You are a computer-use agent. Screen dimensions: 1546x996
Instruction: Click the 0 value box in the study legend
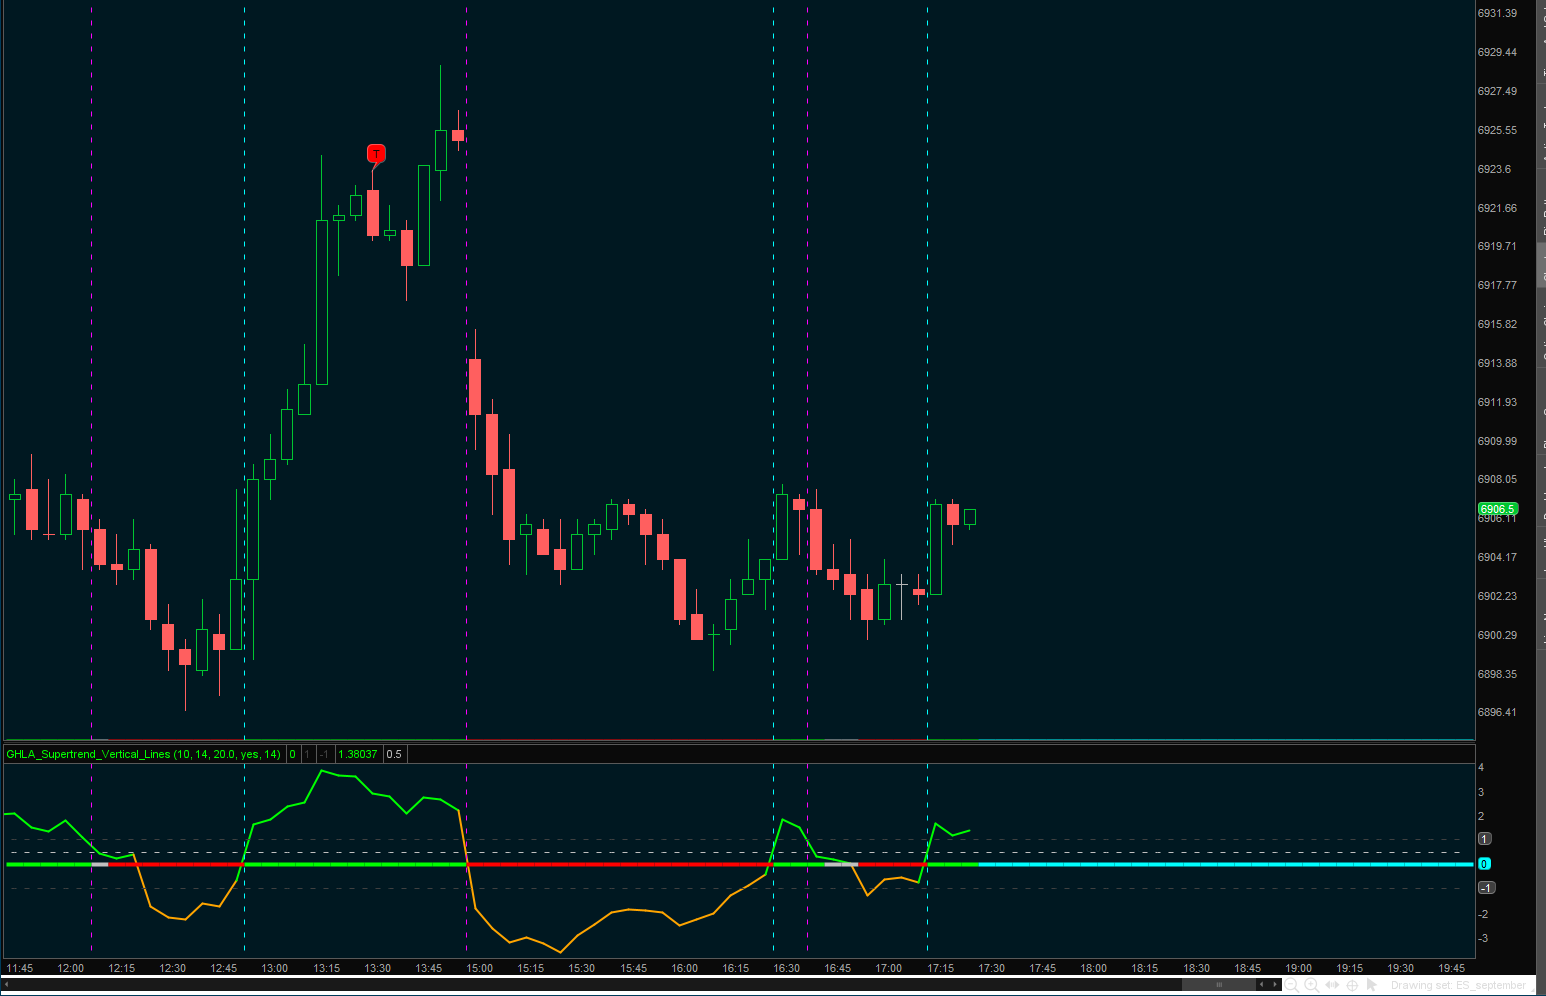[x=292, y=754]
